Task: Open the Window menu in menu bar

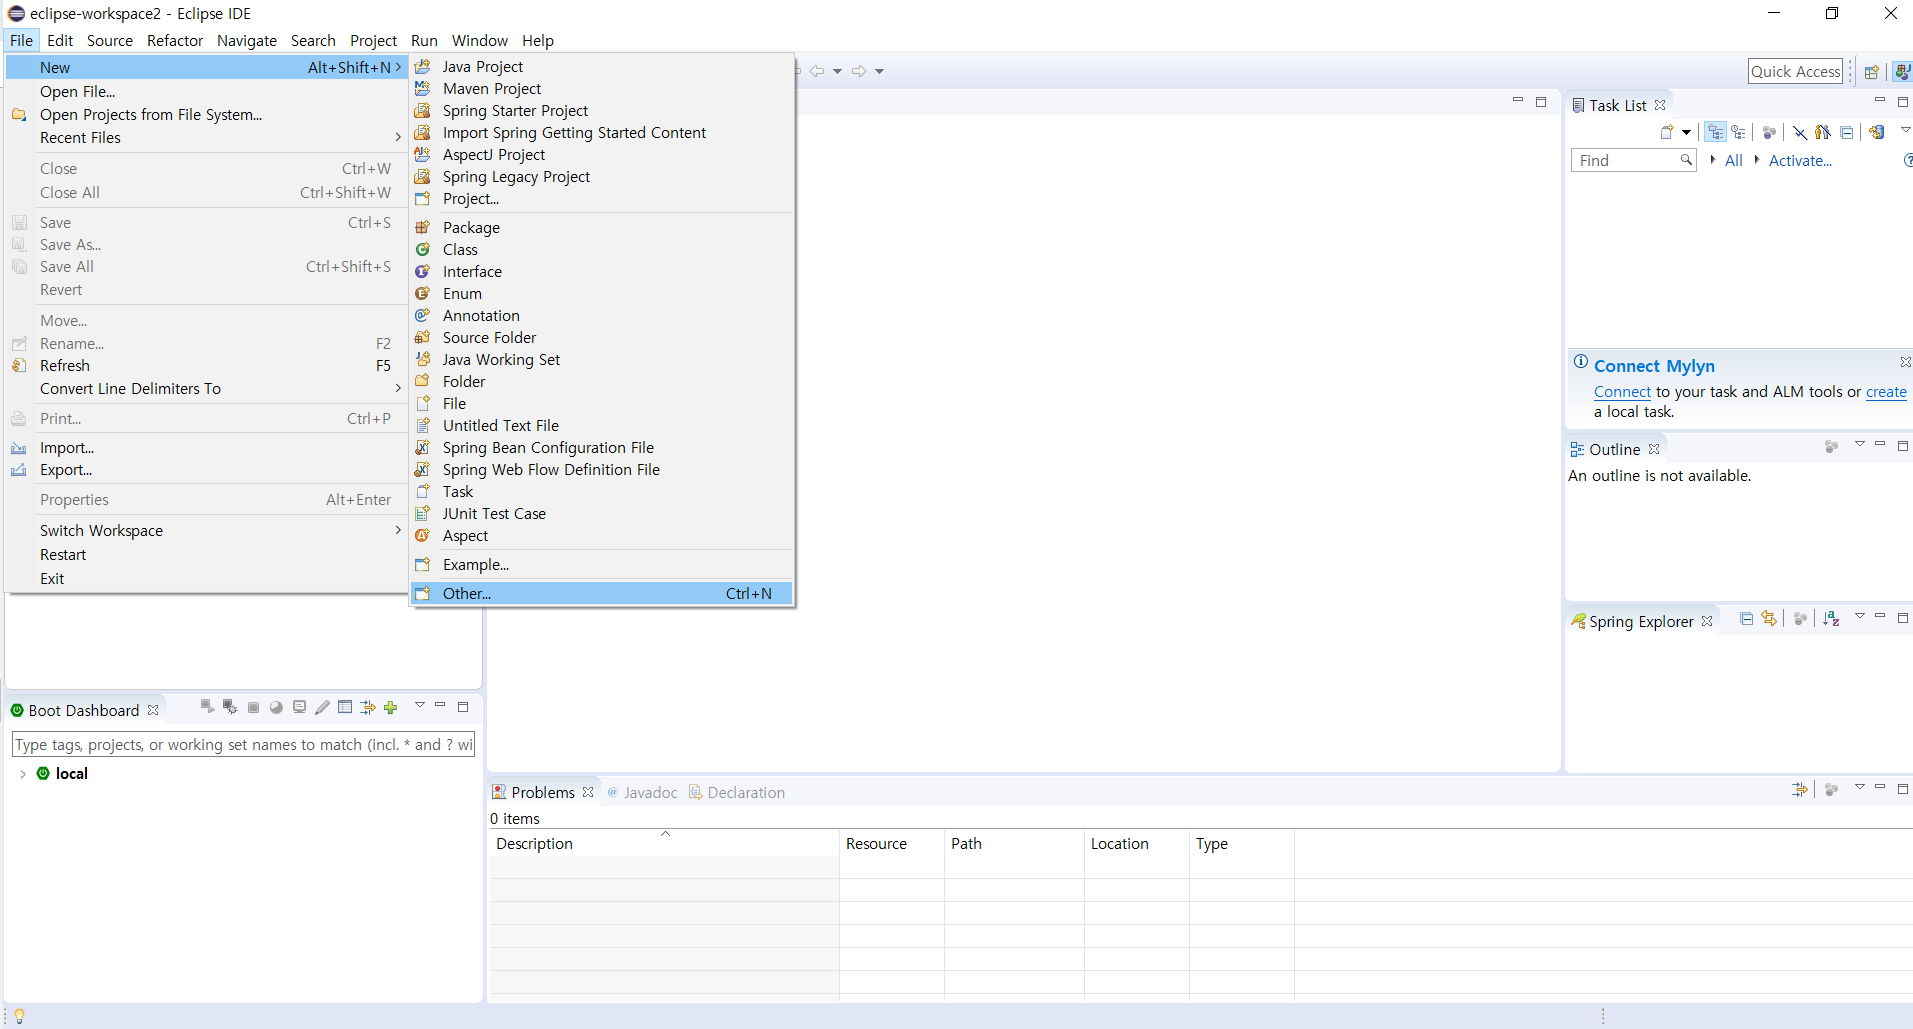Action: (x=480, y=41)
